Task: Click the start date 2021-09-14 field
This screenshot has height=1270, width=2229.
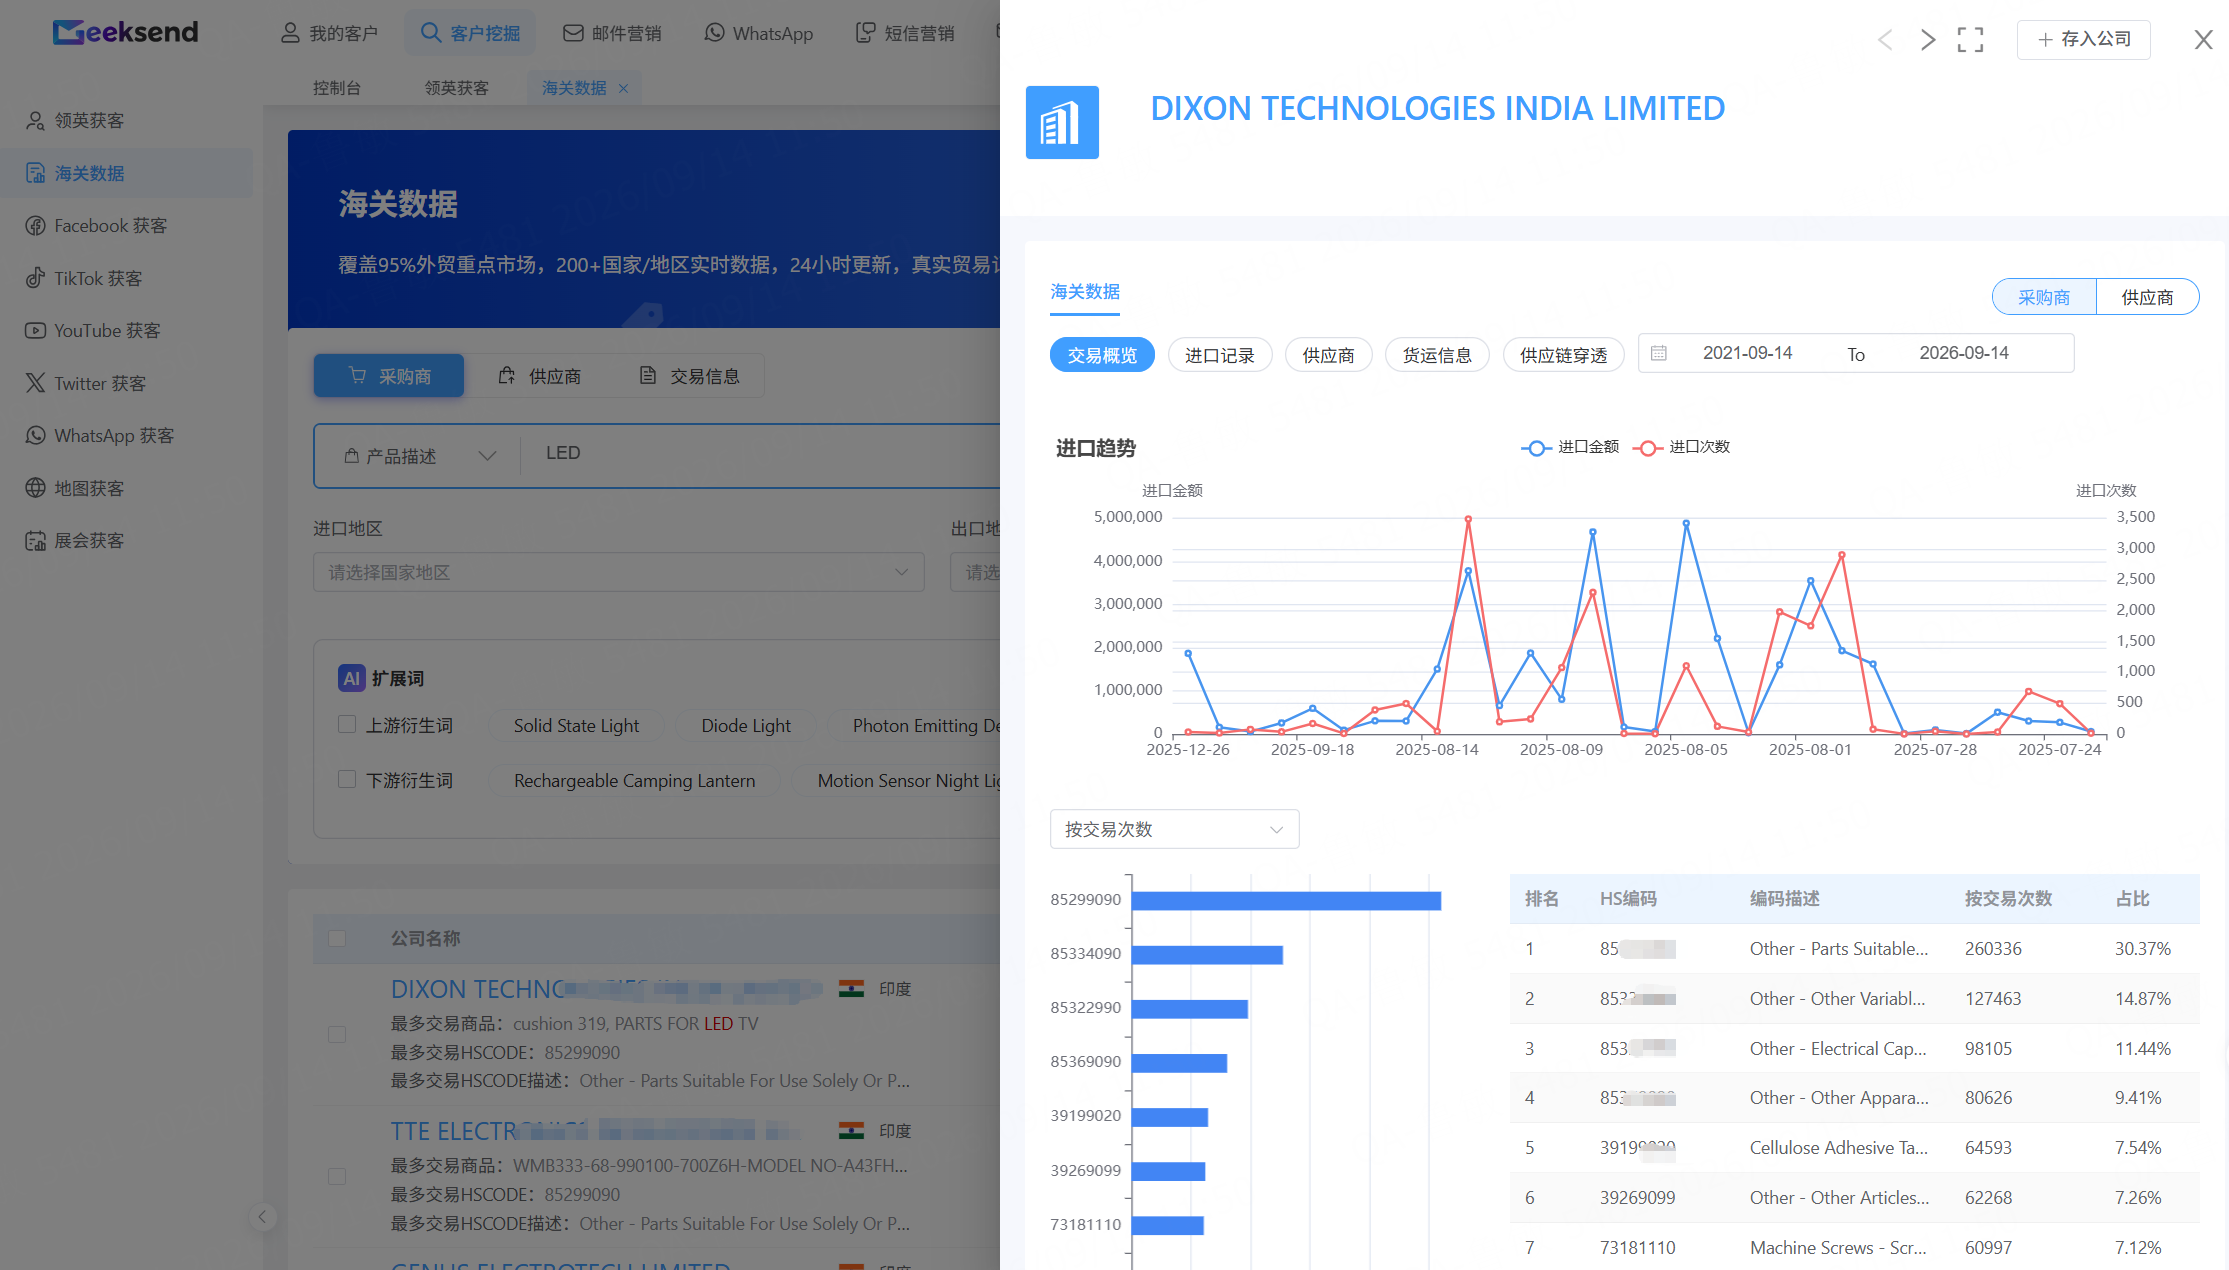Action: 1747,353
